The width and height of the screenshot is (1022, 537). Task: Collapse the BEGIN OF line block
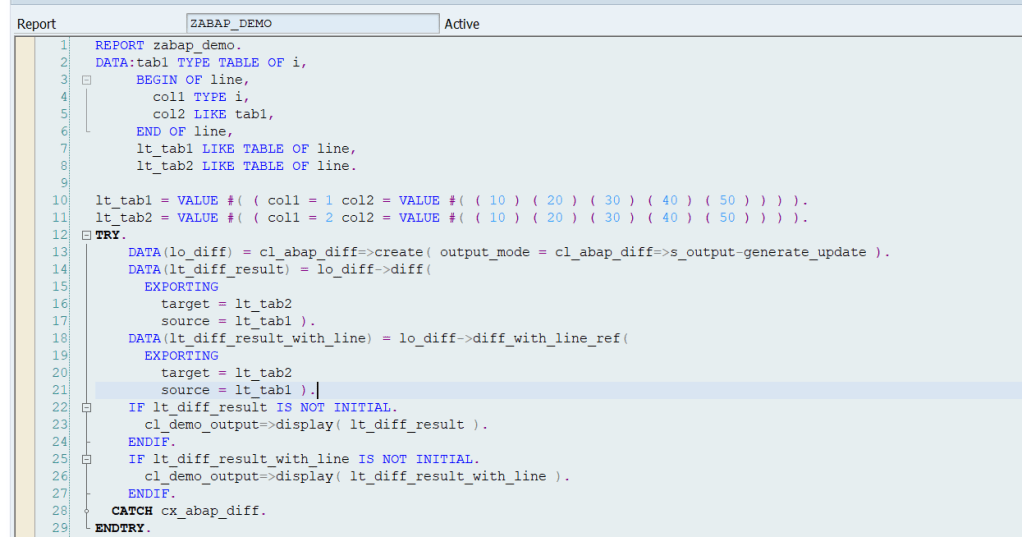(86, 80)
